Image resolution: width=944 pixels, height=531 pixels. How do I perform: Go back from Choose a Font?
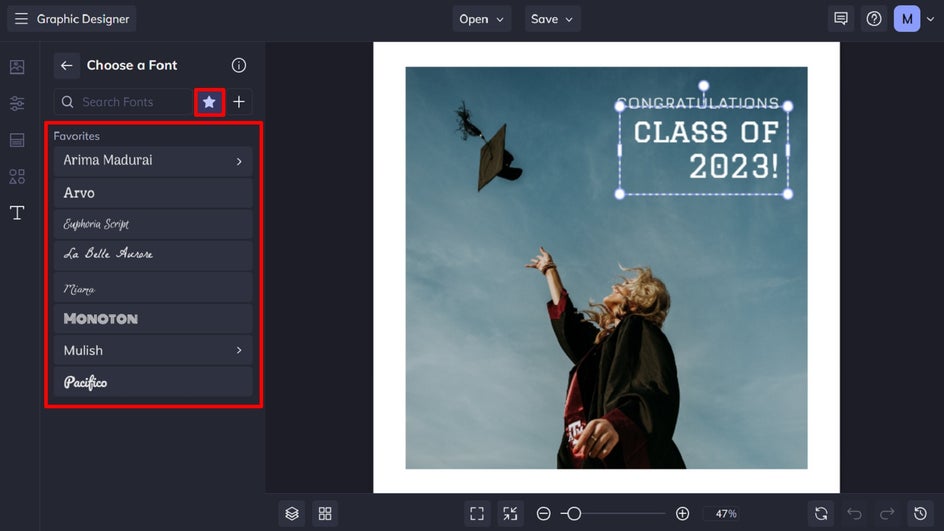click(66, 66)
